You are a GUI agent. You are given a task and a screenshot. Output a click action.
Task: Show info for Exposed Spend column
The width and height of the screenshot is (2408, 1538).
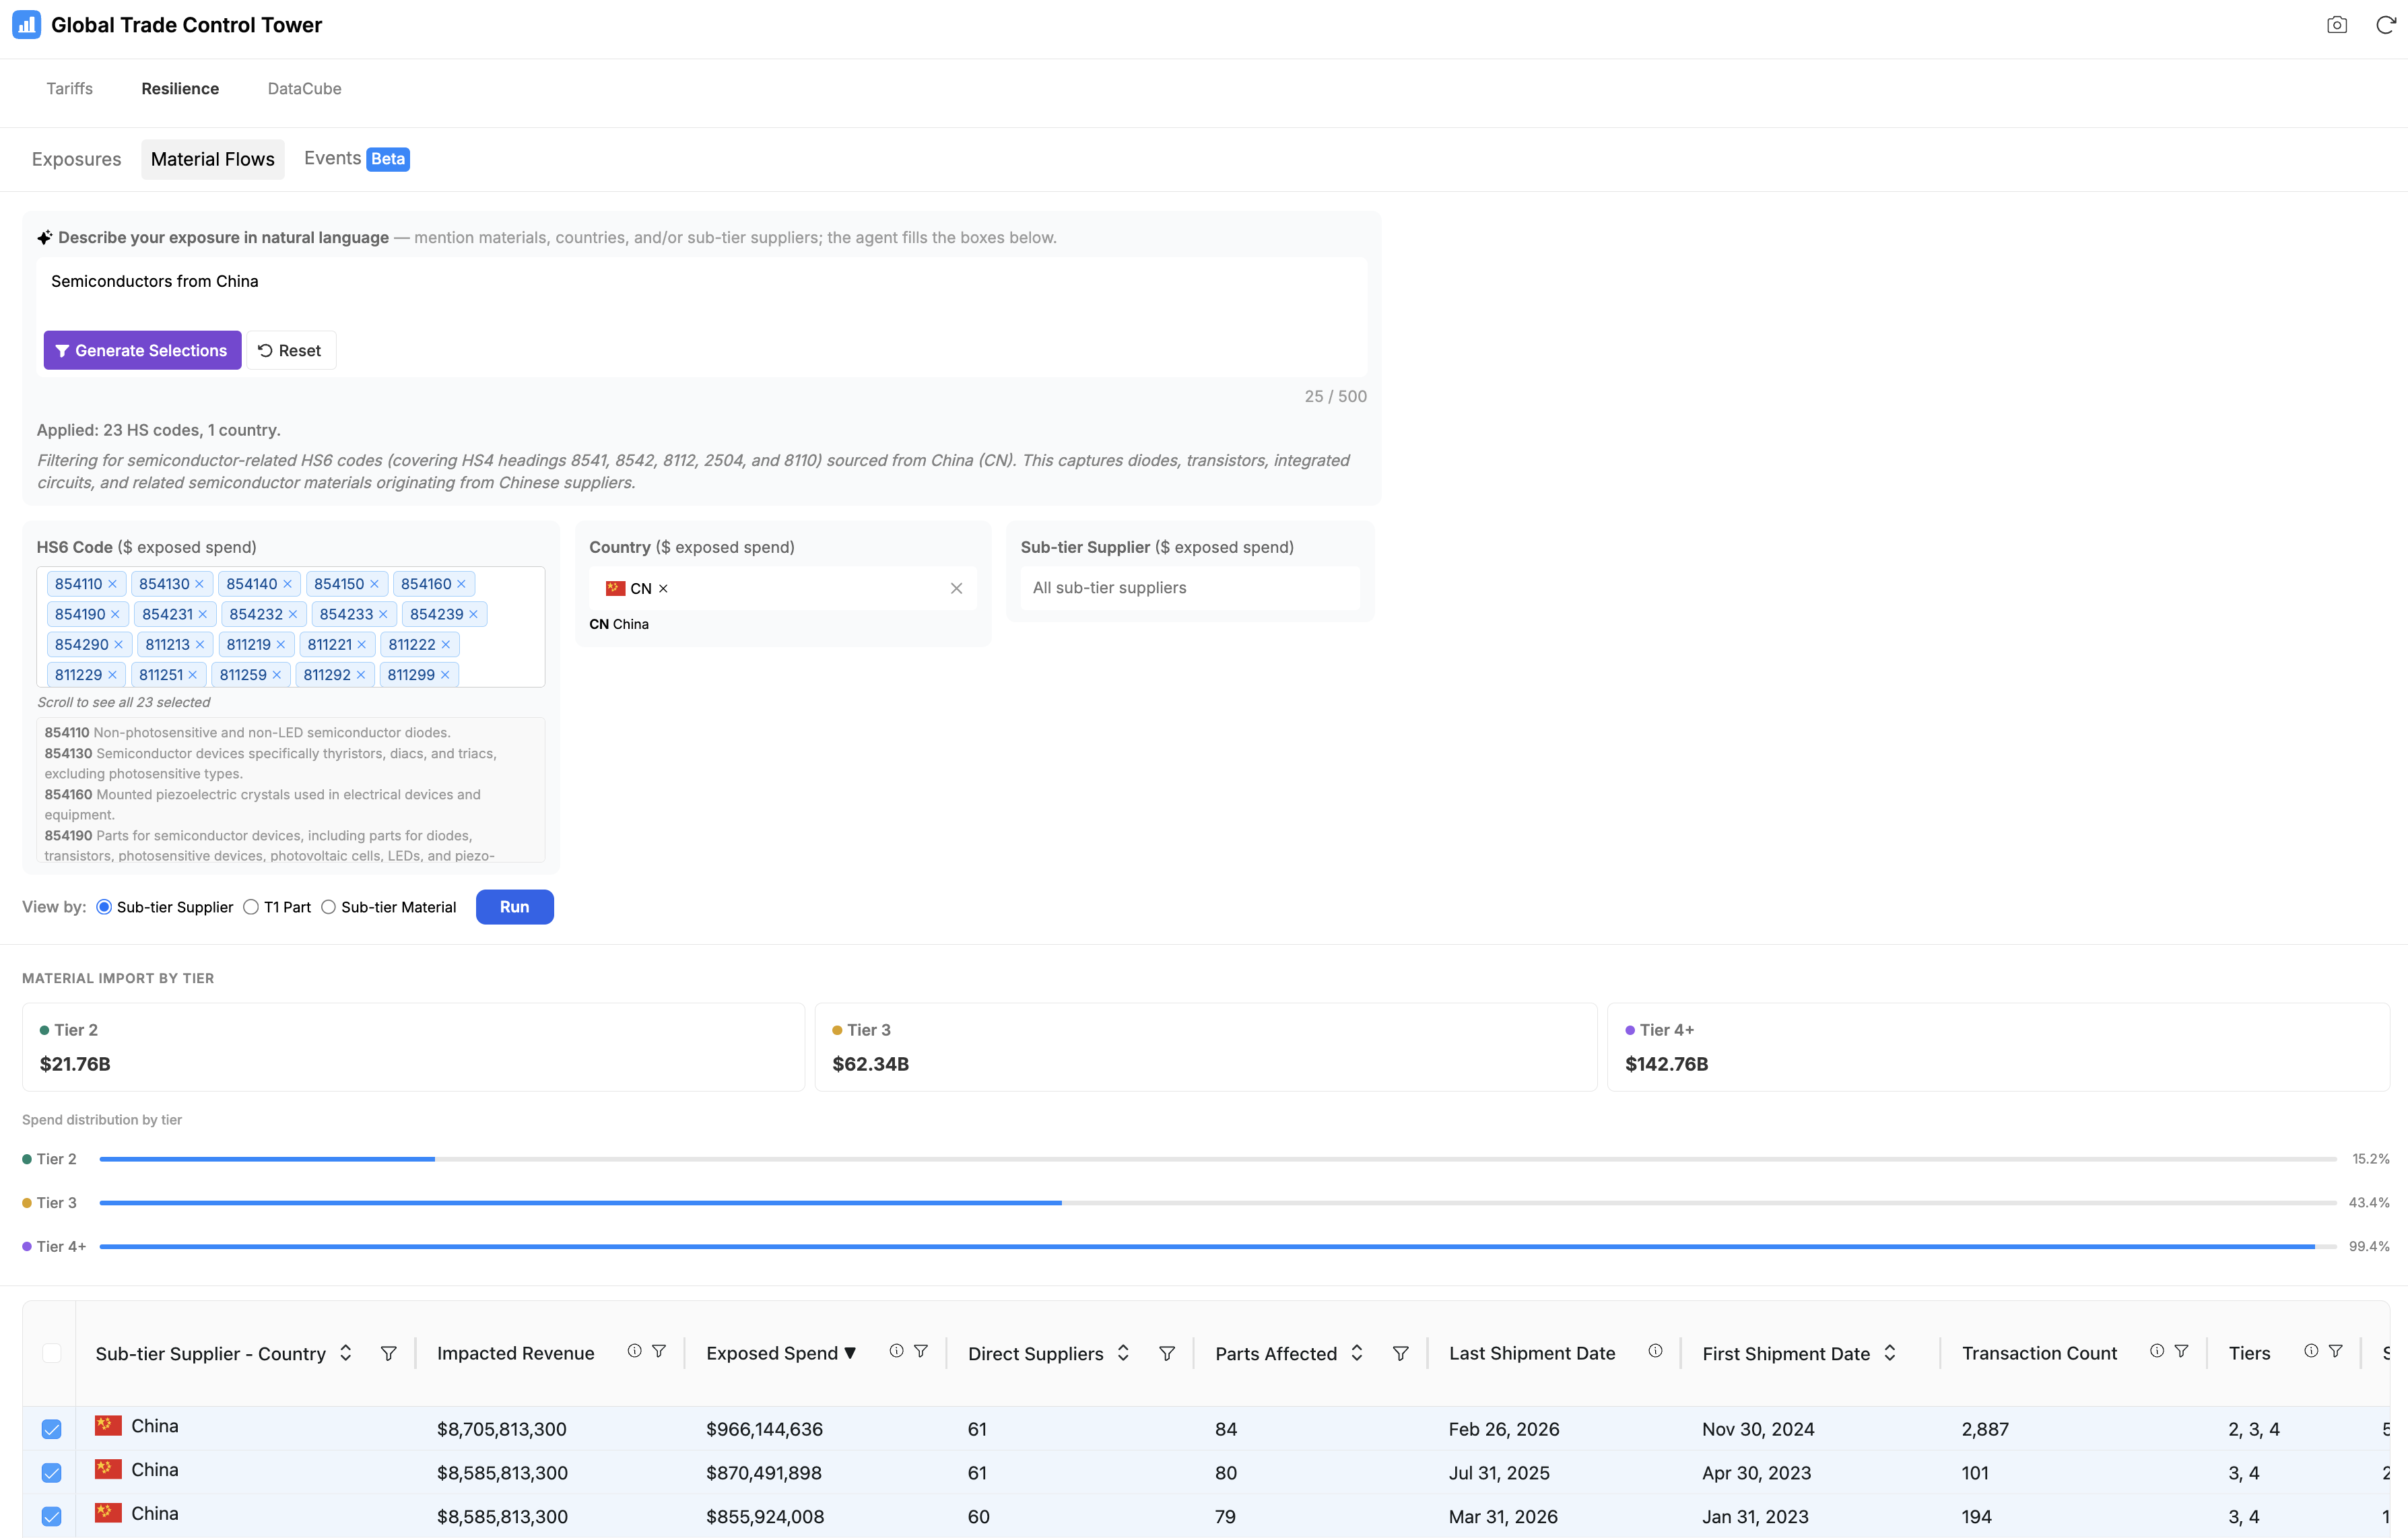click(x=897, y=1351)
